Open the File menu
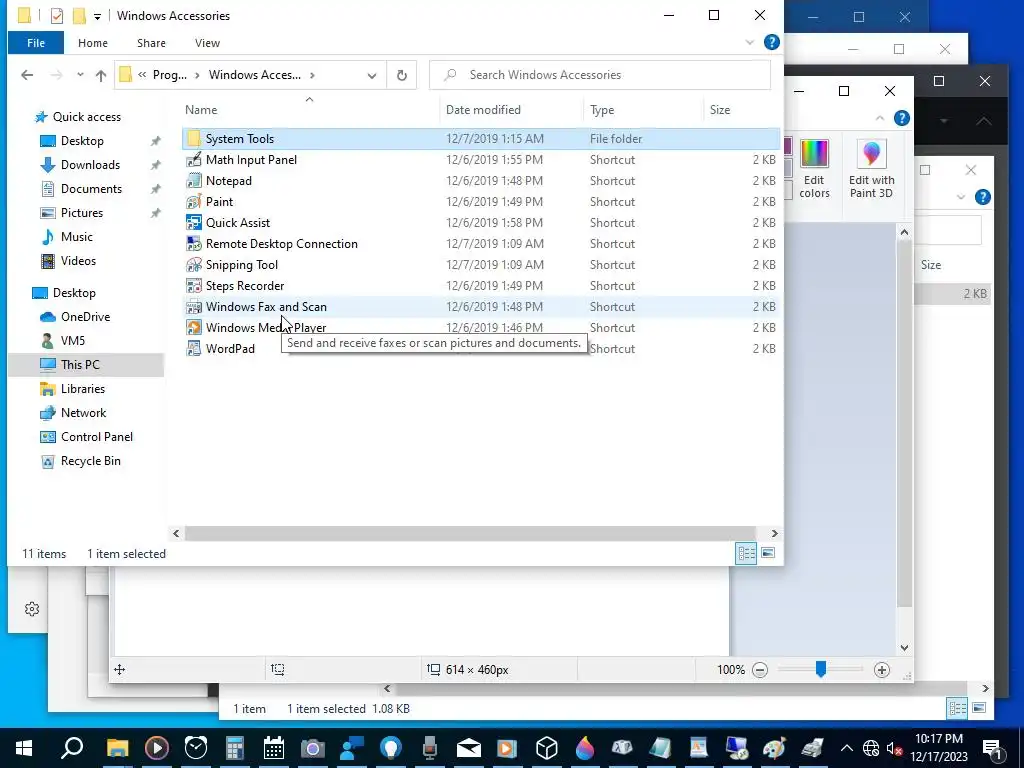 36,43
